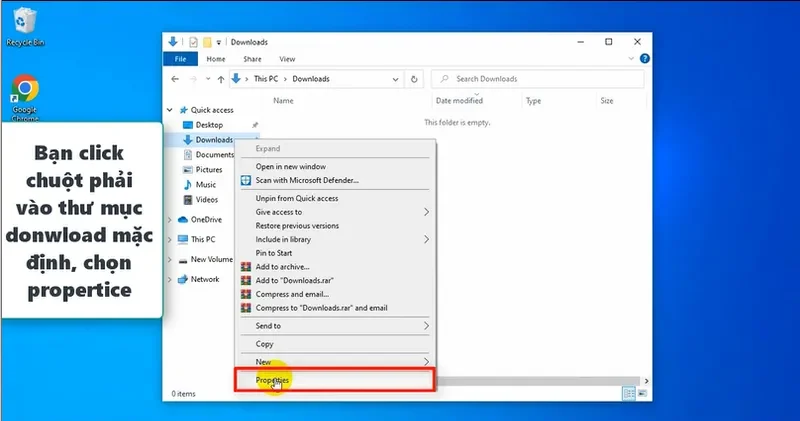Click the New folder icon in the quick access toolbar
Screen dimensions: 800x421
click(x=207, y=42)
